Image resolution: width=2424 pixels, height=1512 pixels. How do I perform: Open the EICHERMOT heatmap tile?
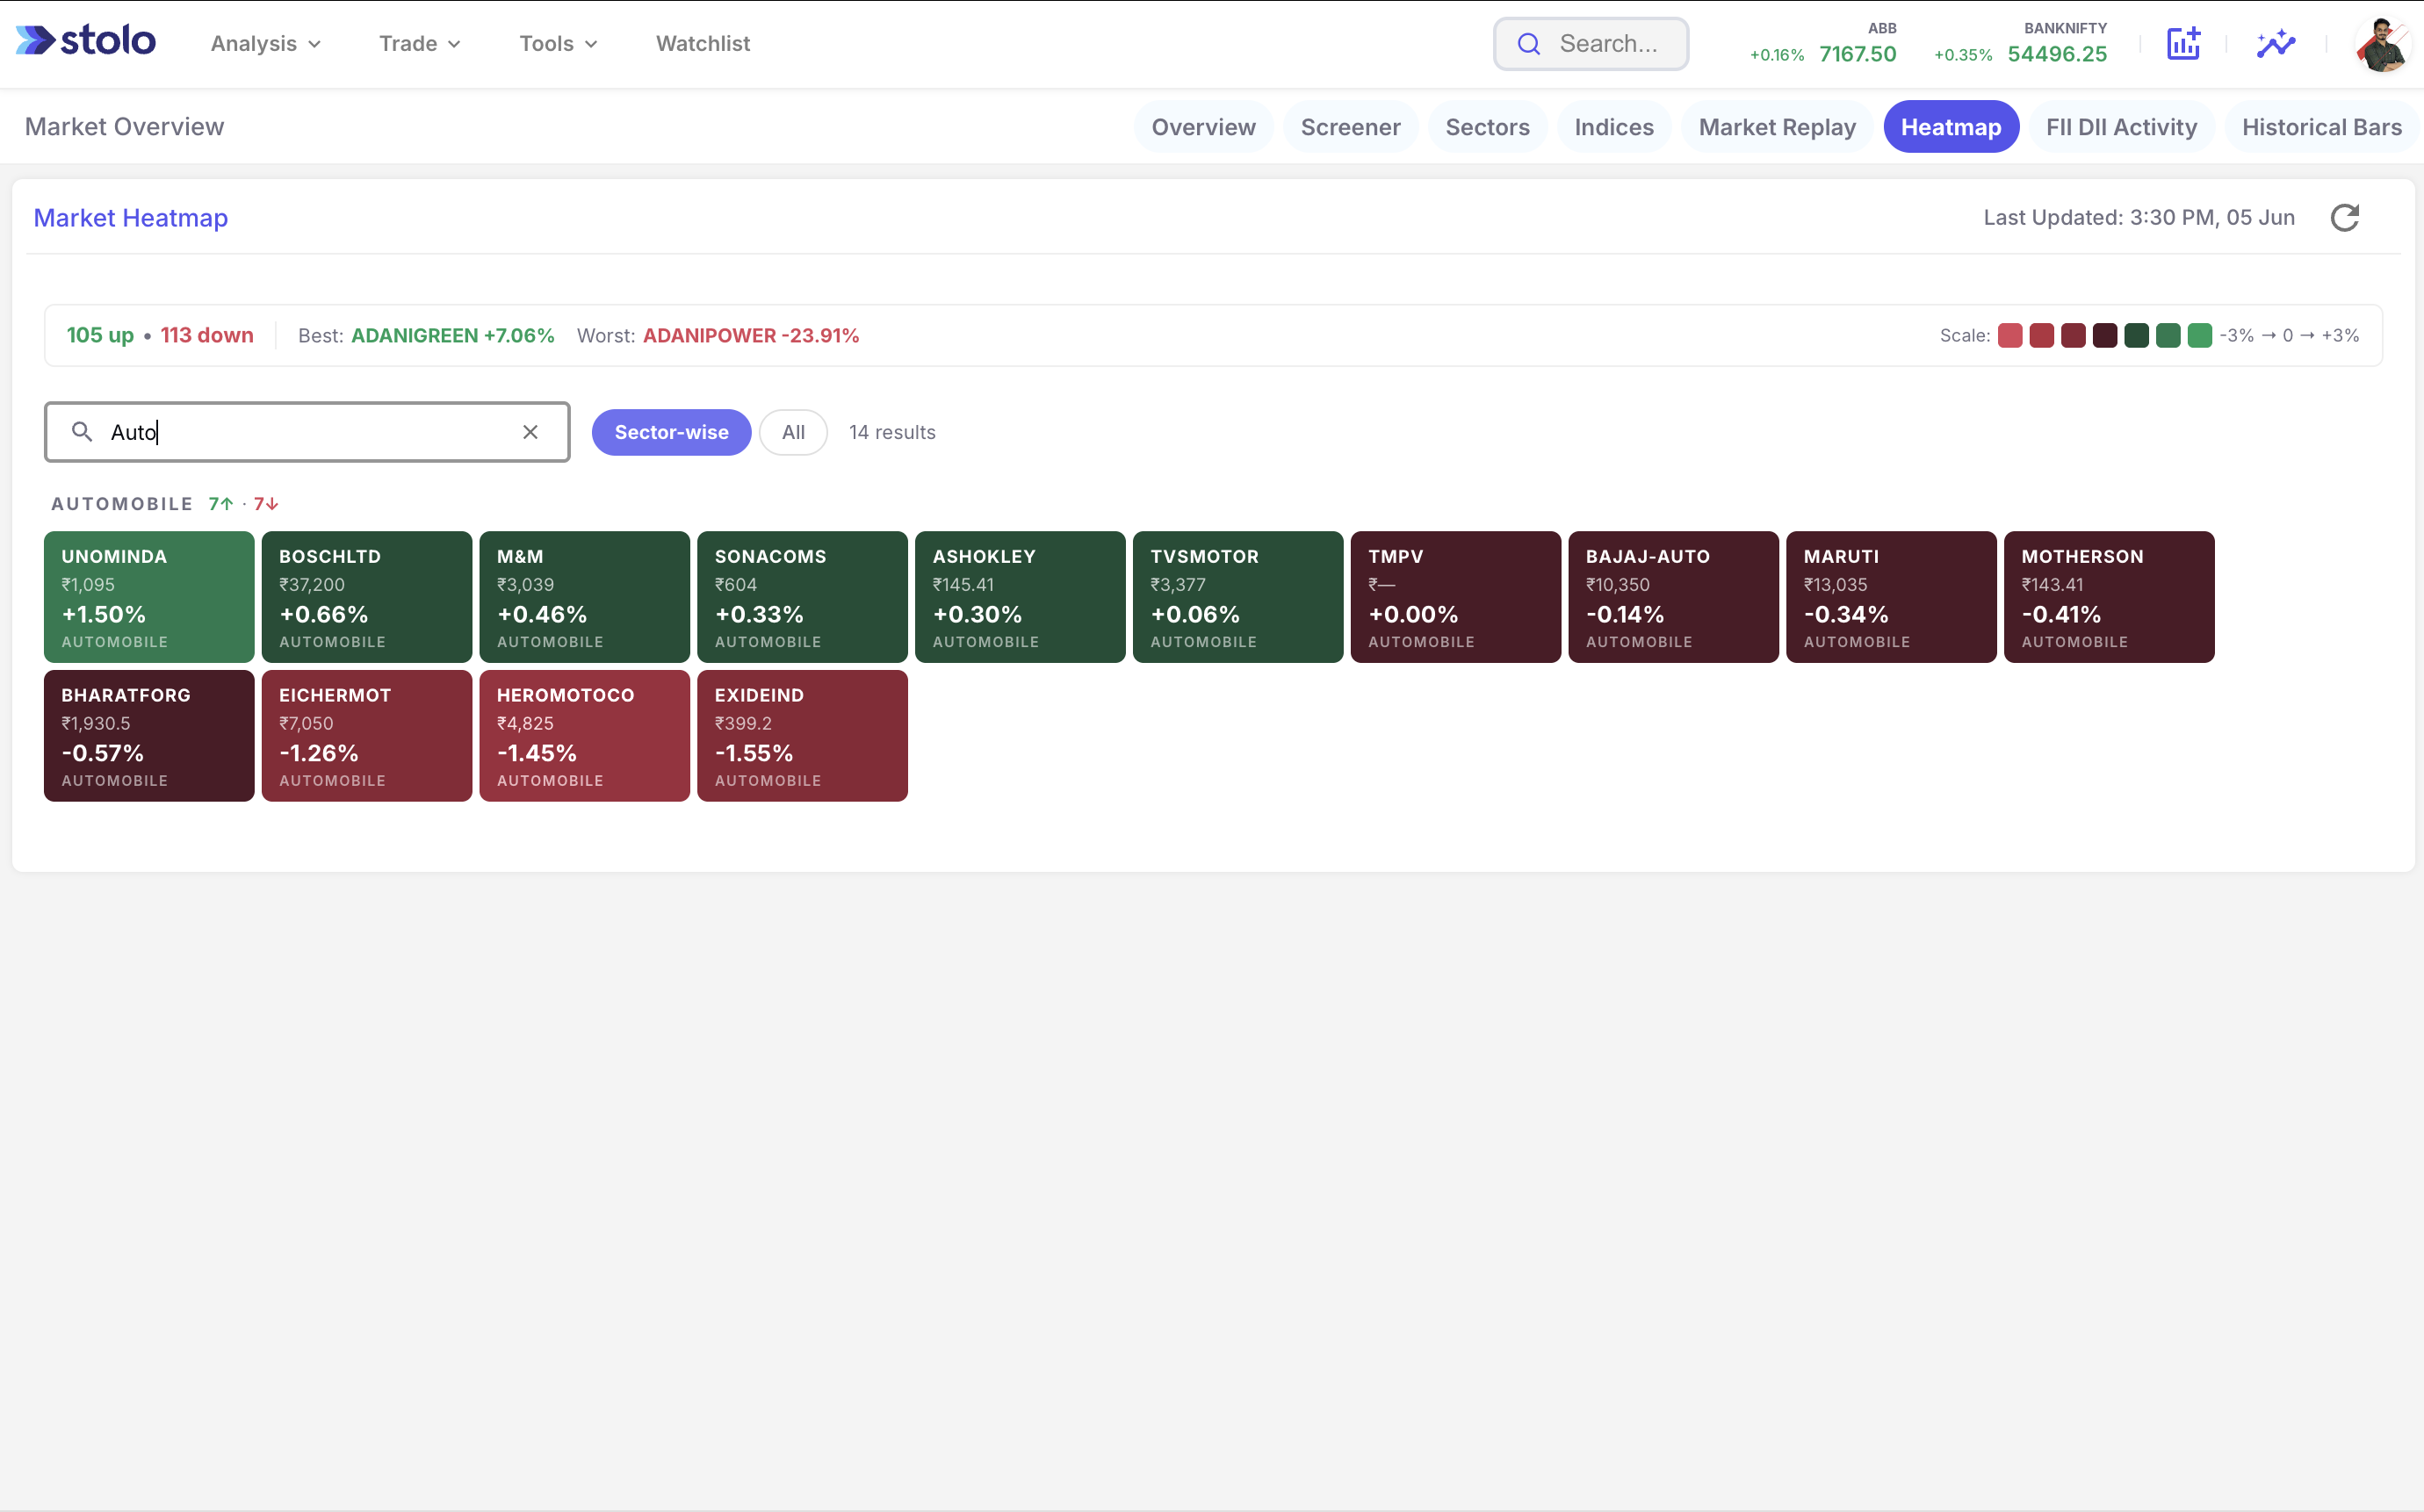[367, 736]
